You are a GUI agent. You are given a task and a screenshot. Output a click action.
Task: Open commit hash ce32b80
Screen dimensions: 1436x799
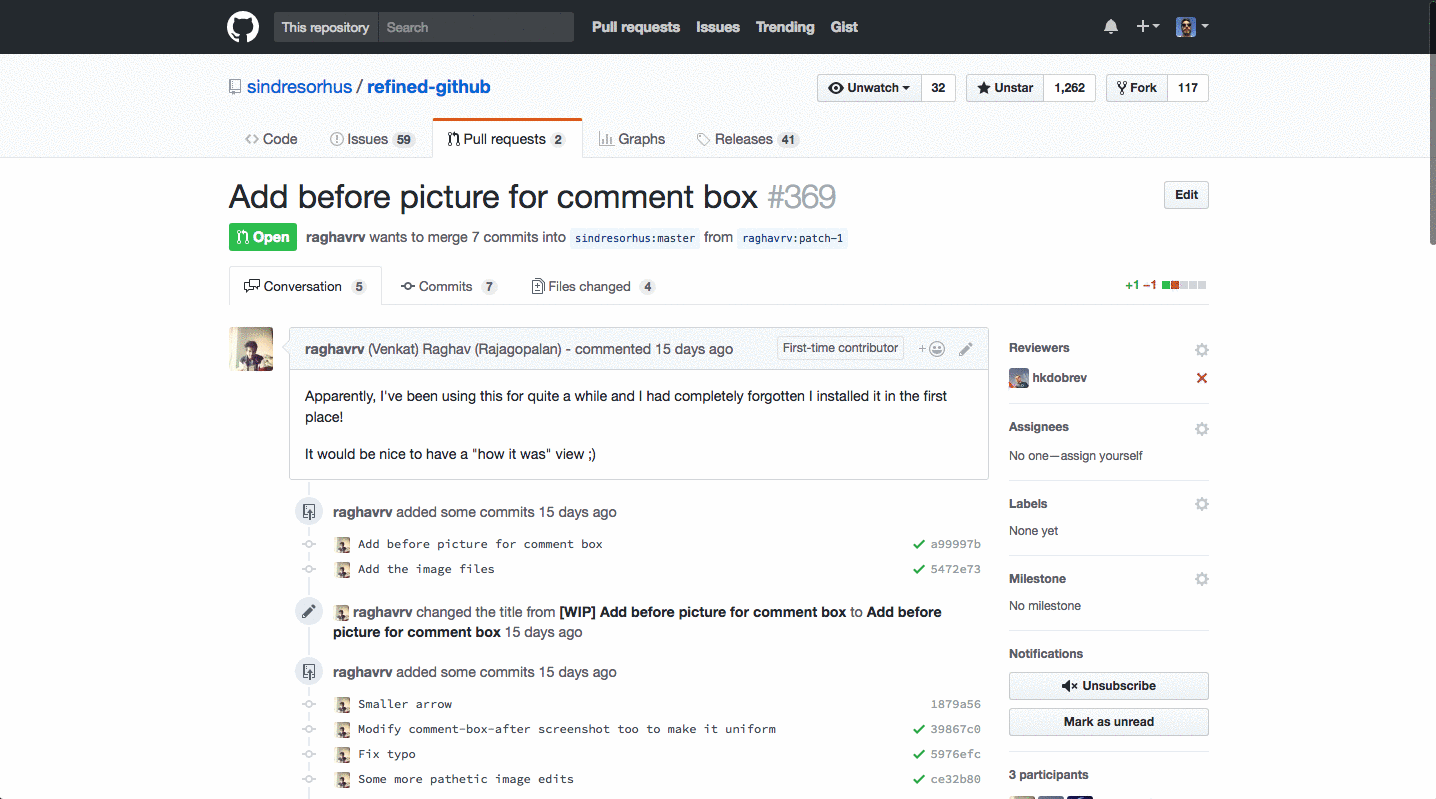click(955, 779)
